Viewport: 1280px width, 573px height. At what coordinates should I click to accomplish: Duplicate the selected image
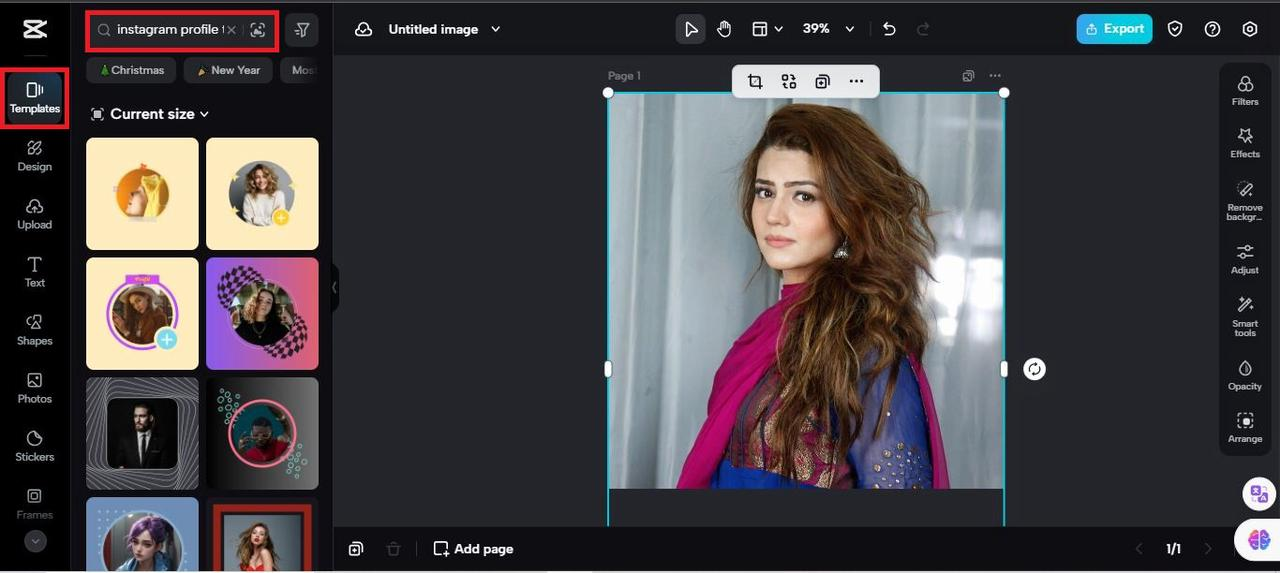coord(822,82)
